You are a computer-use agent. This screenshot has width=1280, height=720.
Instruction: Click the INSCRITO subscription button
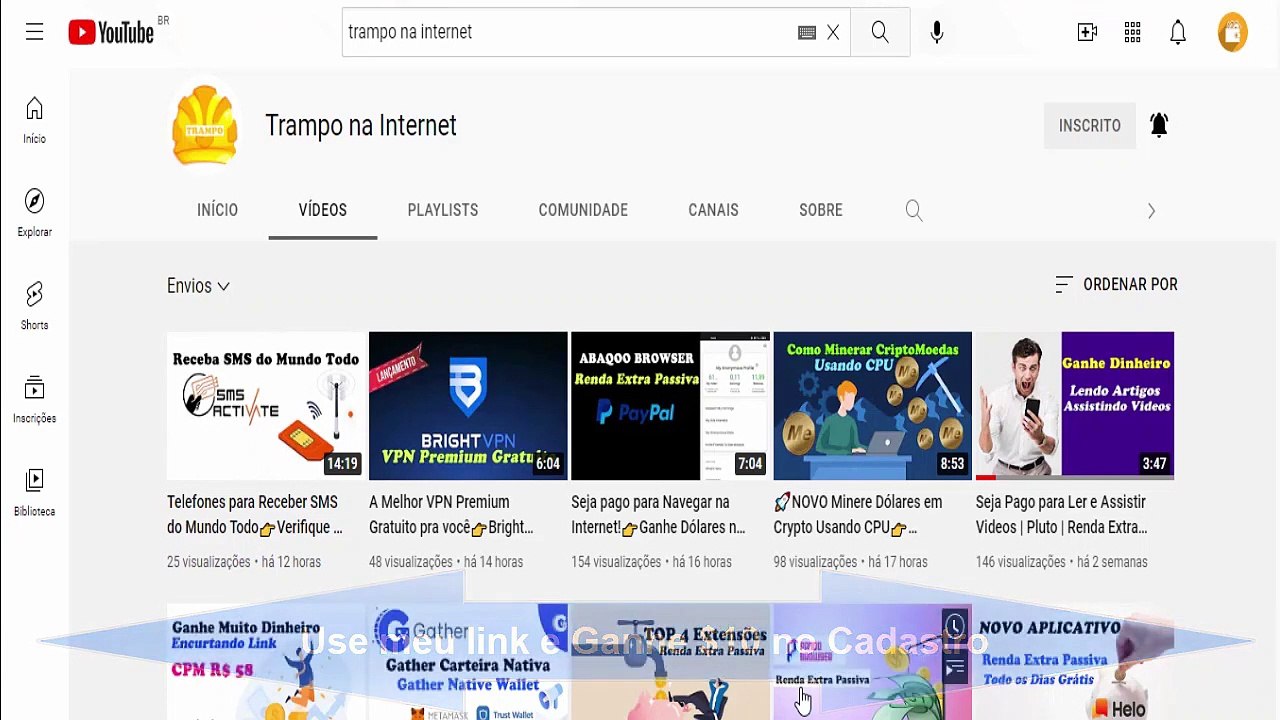pos(1090,125)
